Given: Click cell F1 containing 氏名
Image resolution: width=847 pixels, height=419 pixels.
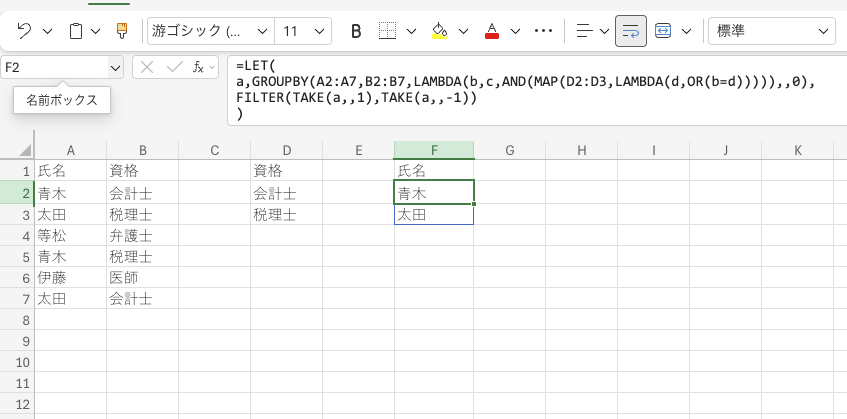Looking at the screenshot, I should [x=434, y=171].
